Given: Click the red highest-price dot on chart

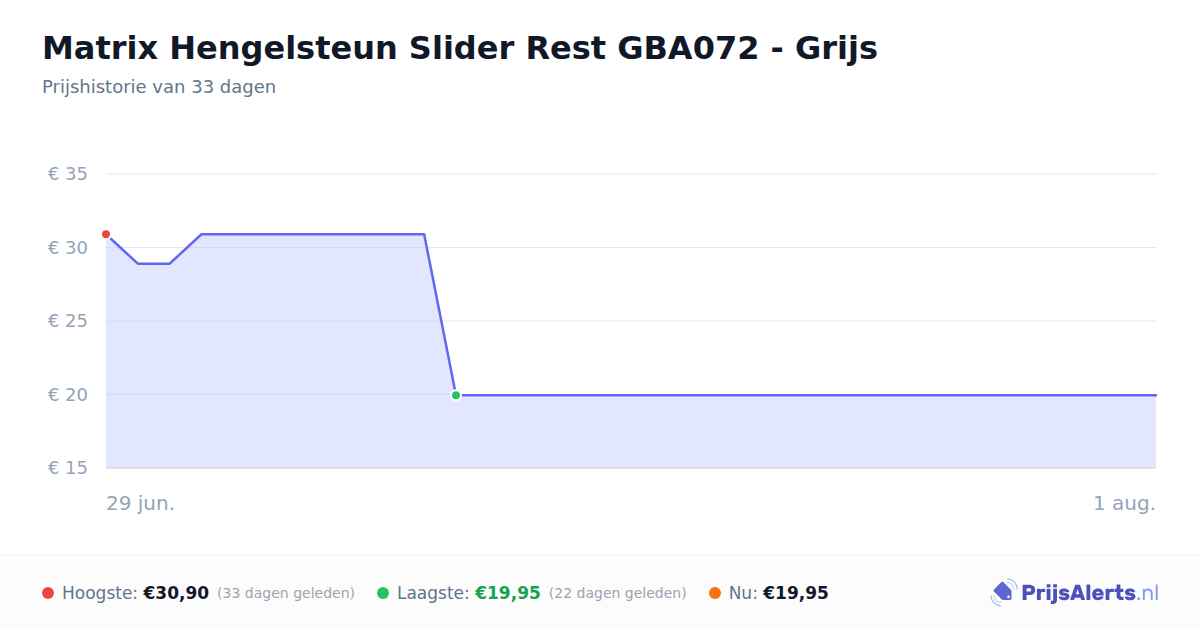Looking at the screenshot, I should (x=106, y=234).
